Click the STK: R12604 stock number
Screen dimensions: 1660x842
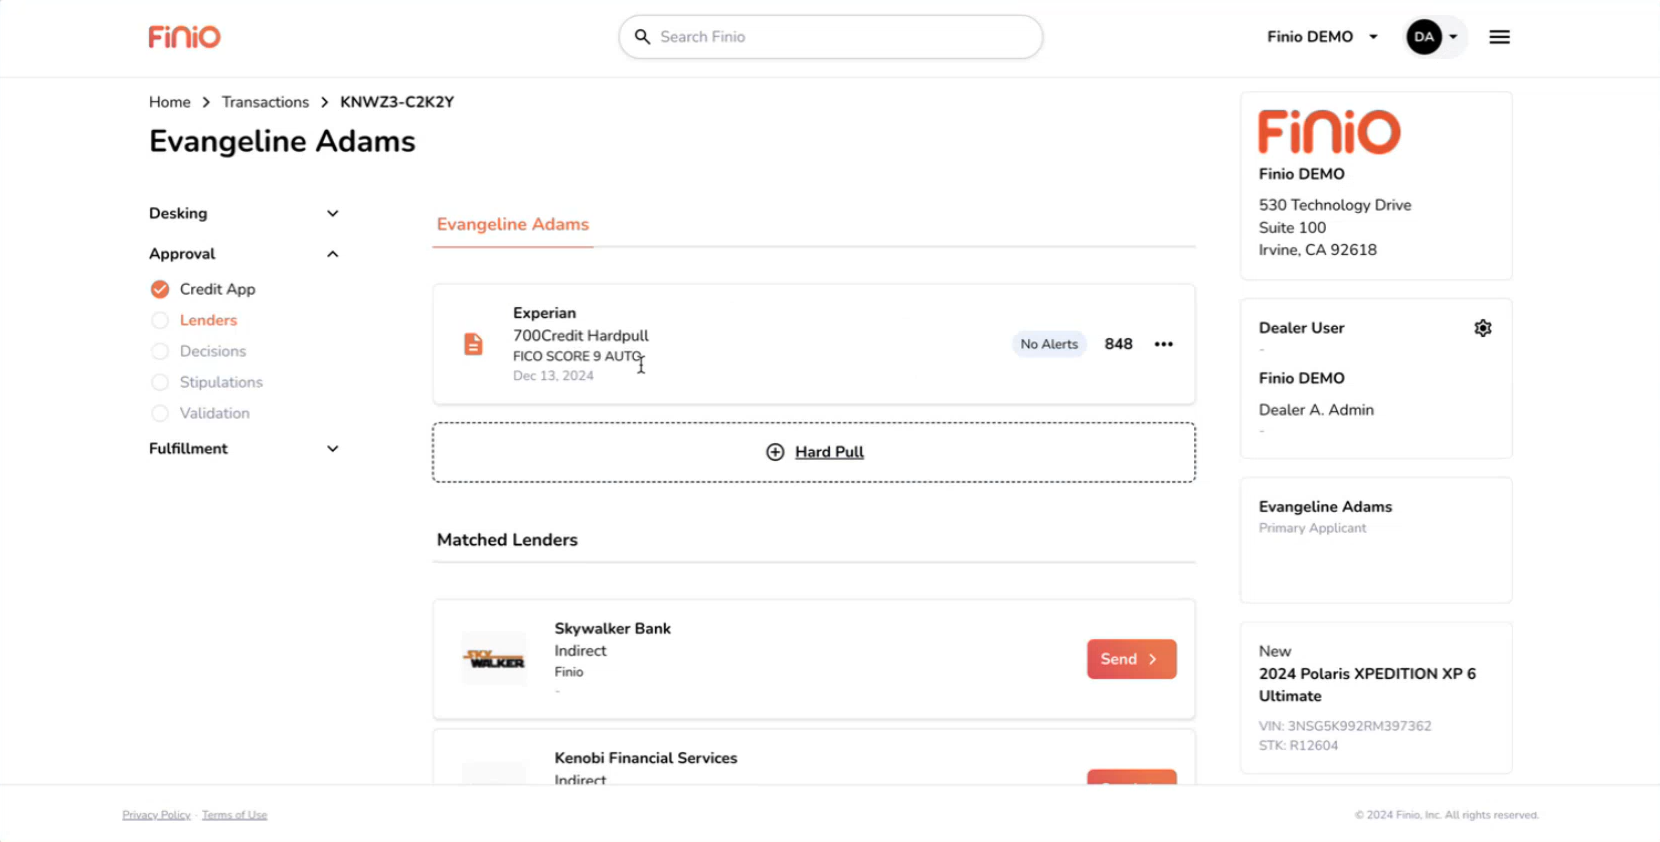(1298, 745)
